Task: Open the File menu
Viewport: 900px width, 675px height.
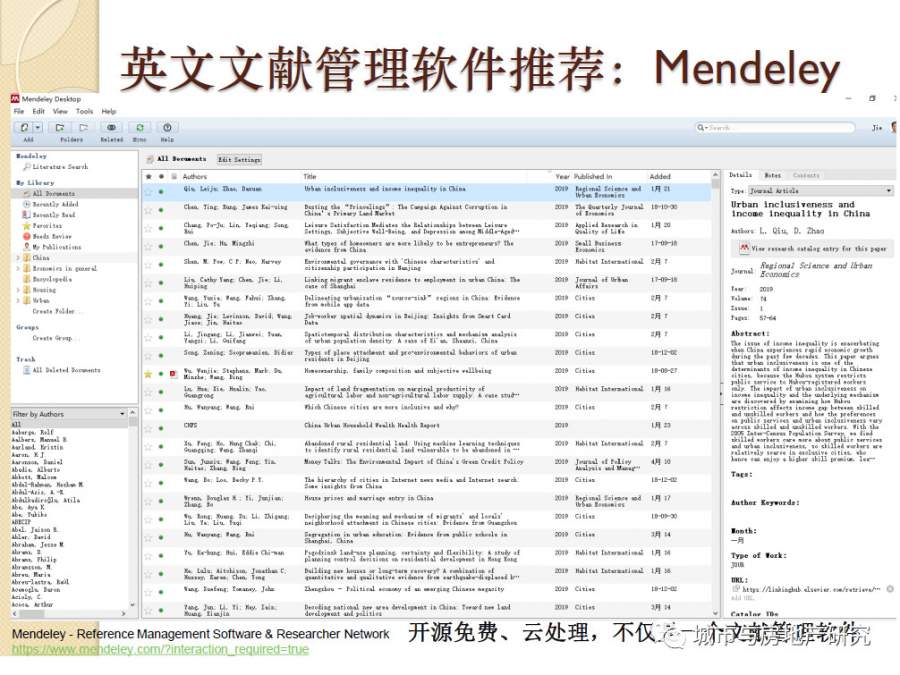Action: click(19, 111)
